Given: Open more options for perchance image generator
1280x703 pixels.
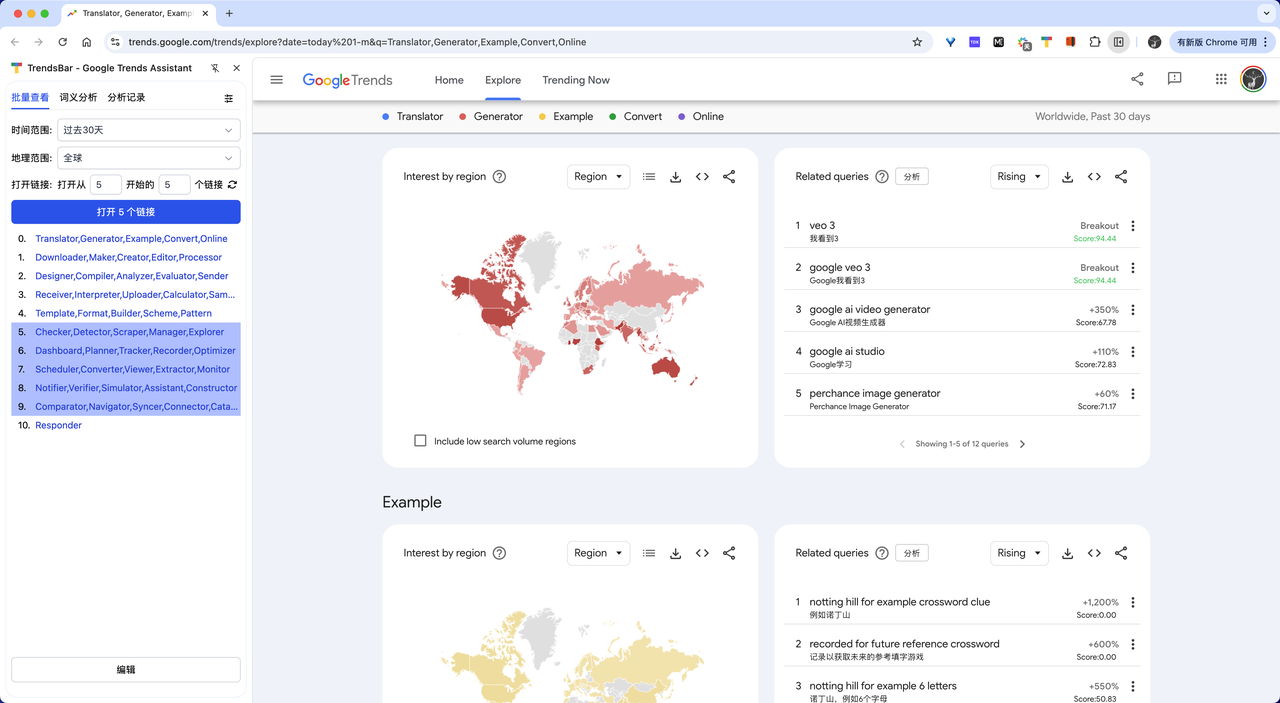Looking at the screenshot, I should tap(1133, 394).
